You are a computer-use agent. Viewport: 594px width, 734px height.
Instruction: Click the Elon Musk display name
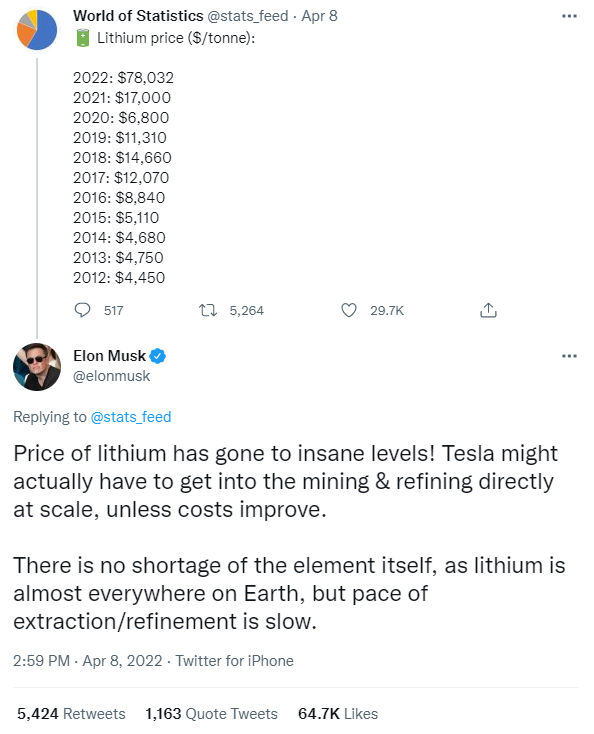[110, 356]
